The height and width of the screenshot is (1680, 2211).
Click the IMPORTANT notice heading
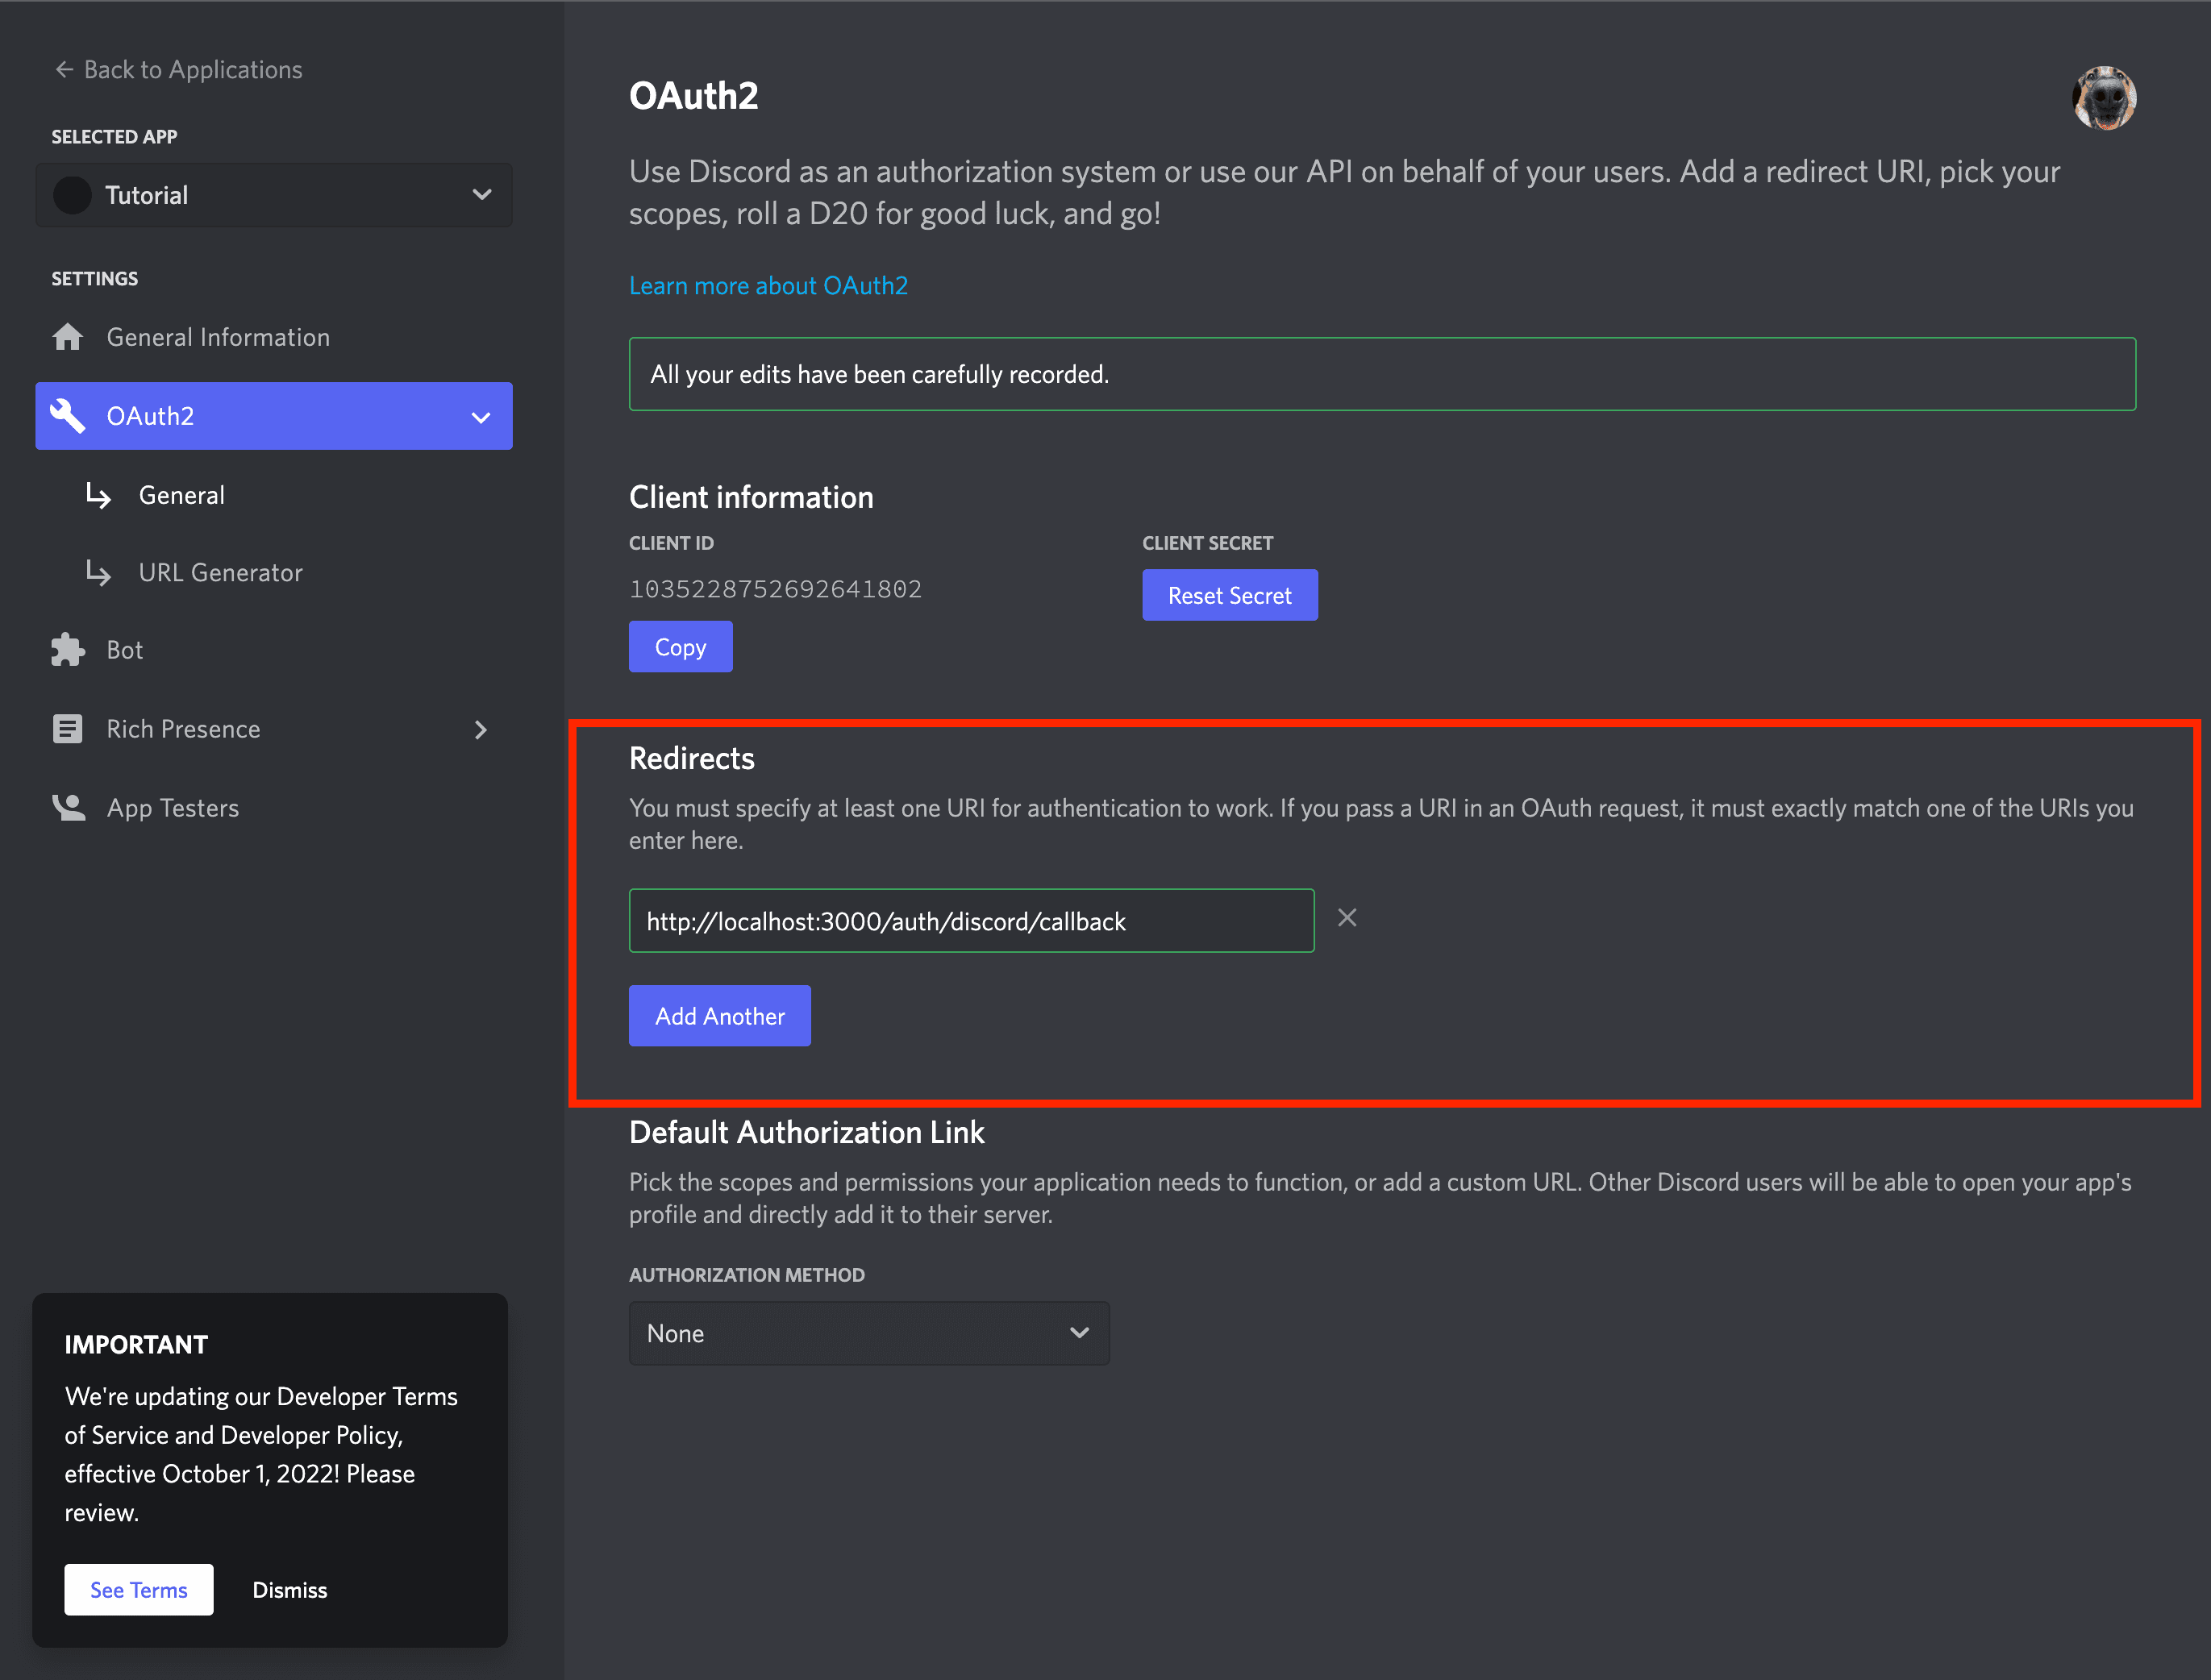136,1345
